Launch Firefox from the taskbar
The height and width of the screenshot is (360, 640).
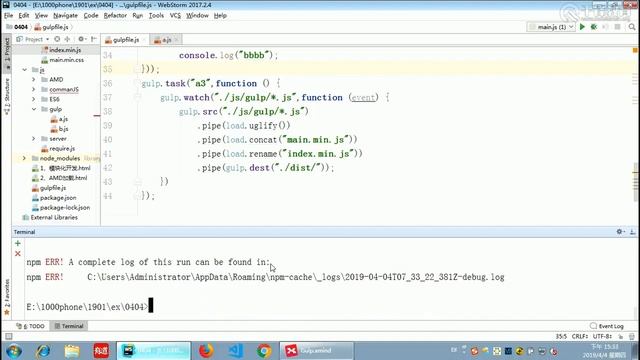pos(206,351)
